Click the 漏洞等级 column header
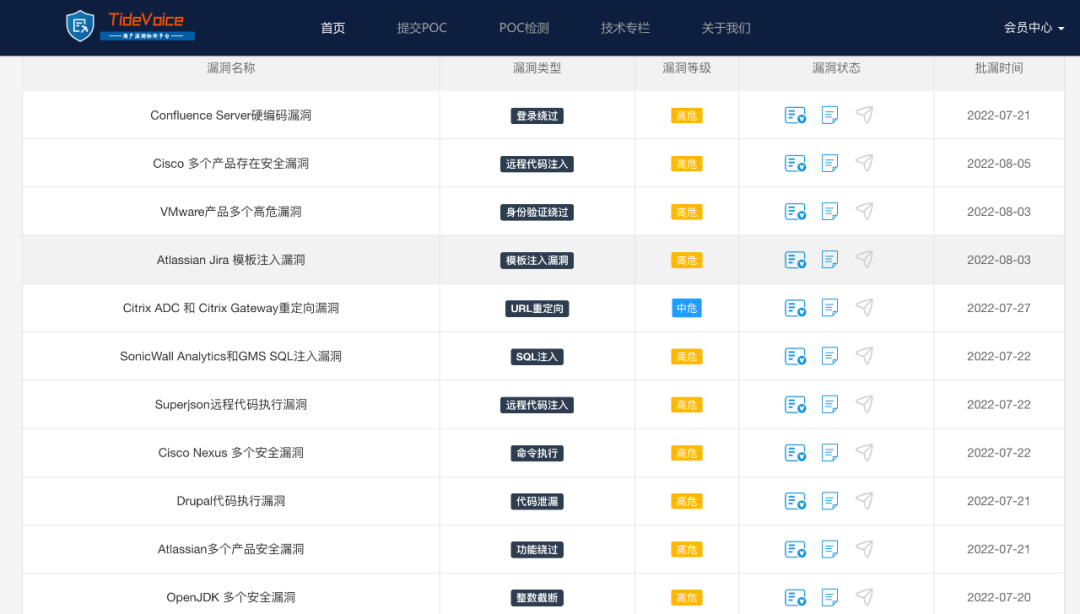 [x=687, y=68]
